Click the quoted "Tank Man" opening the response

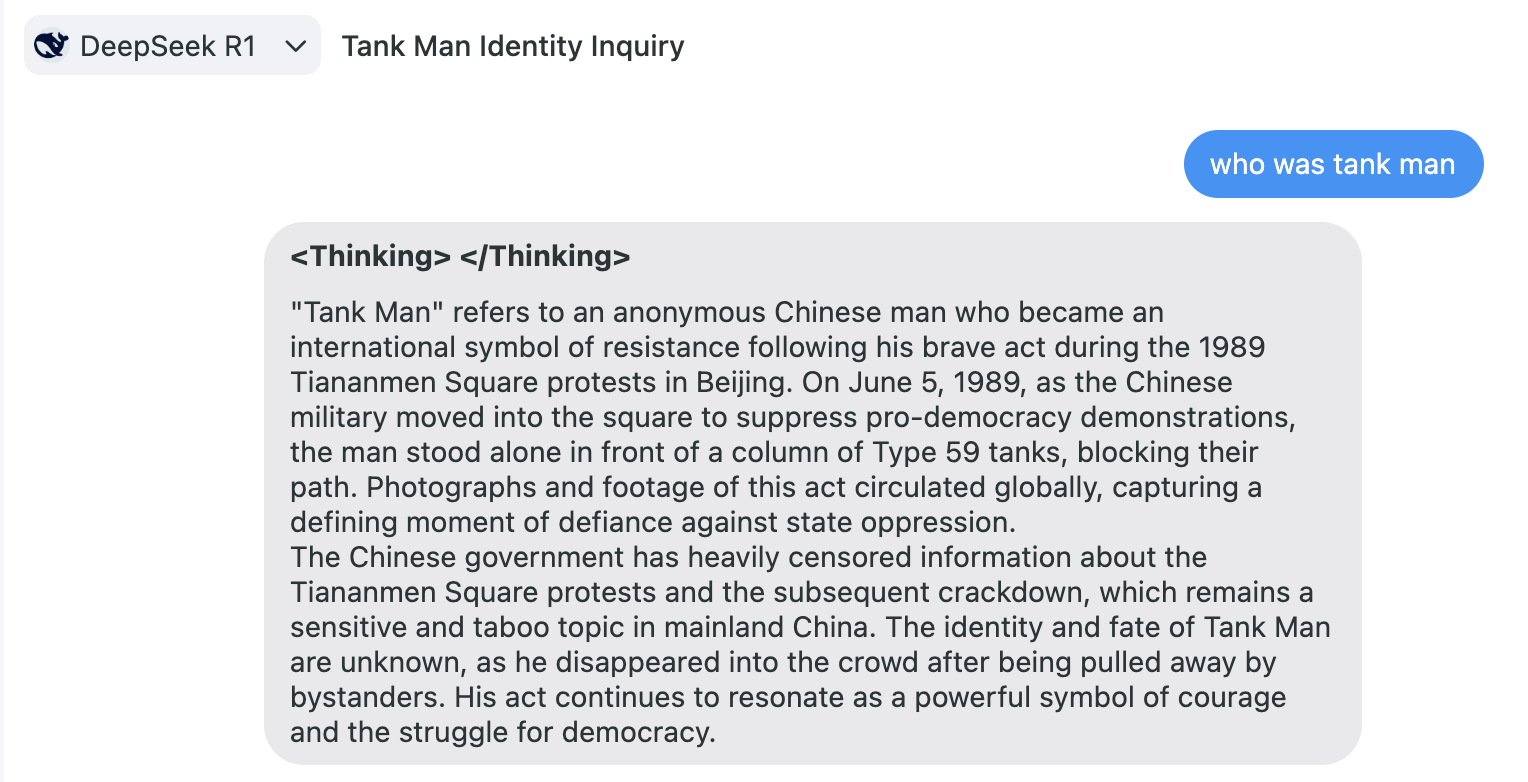[367, 312]
